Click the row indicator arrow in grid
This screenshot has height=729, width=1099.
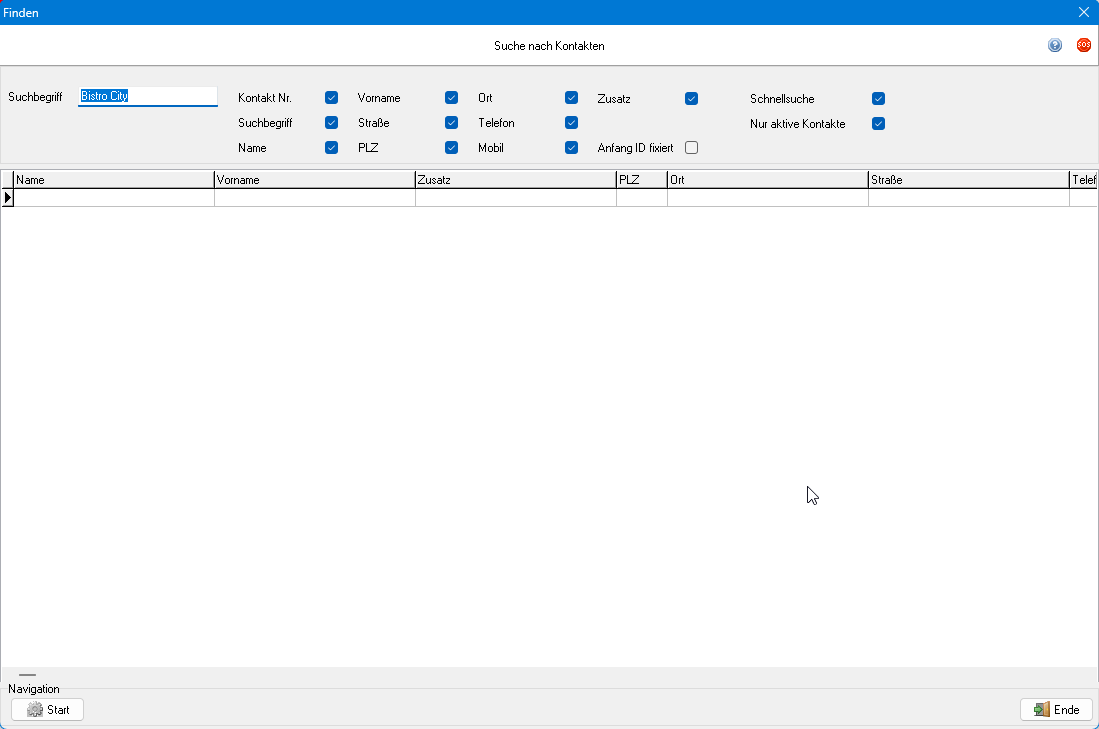pyautogui.click(x=8, y=198)
